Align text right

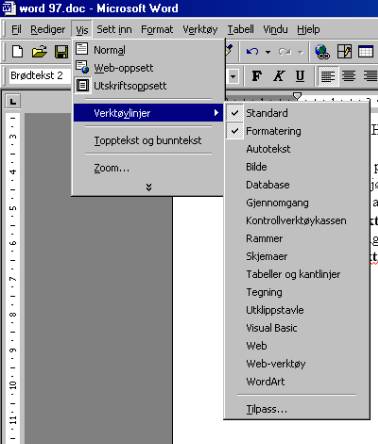(x=370, y=76)
